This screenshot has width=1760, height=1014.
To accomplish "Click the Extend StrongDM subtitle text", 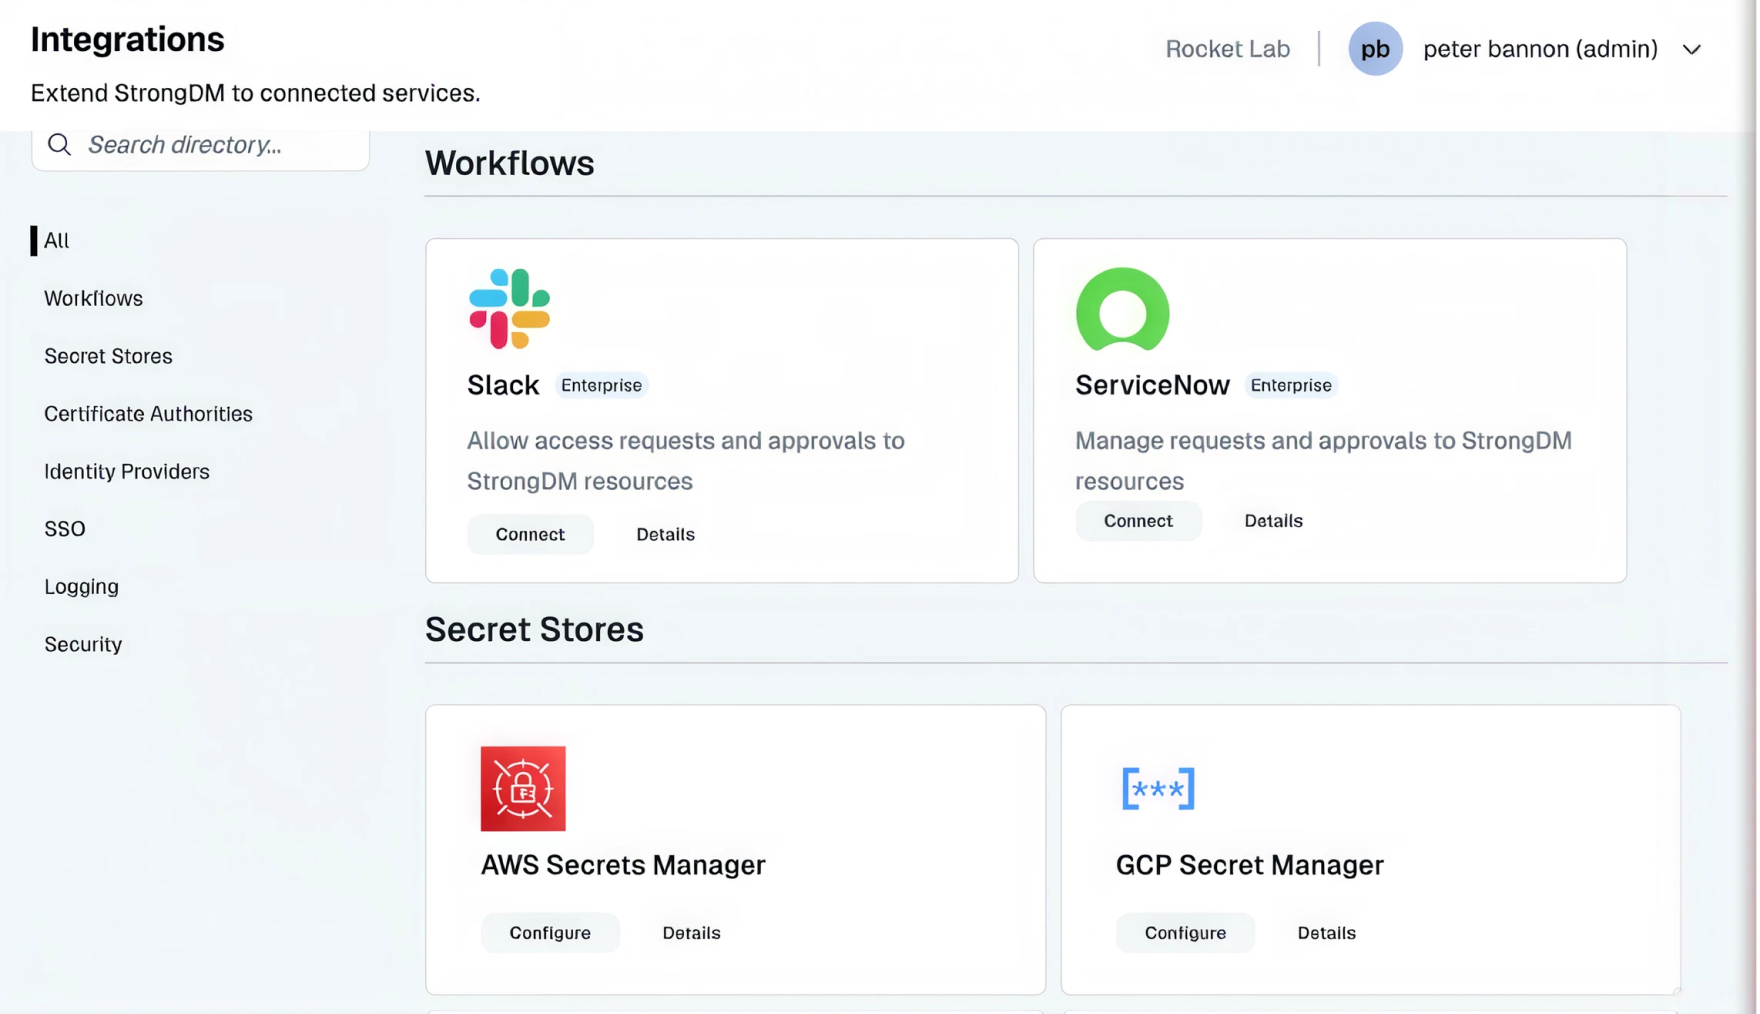I will pyautogui.click(x=255, y=93).
